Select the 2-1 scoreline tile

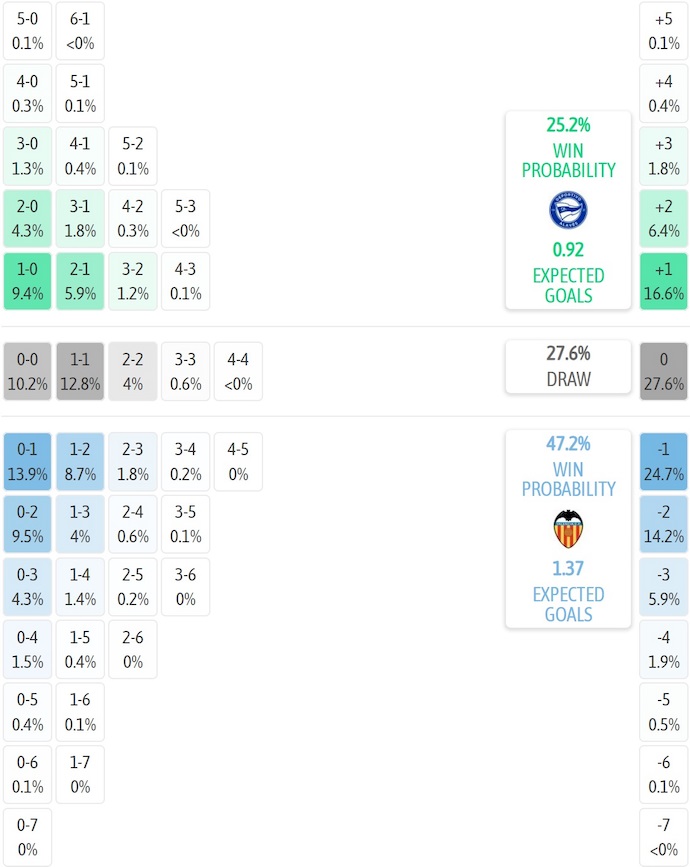(x=80, y=282)
